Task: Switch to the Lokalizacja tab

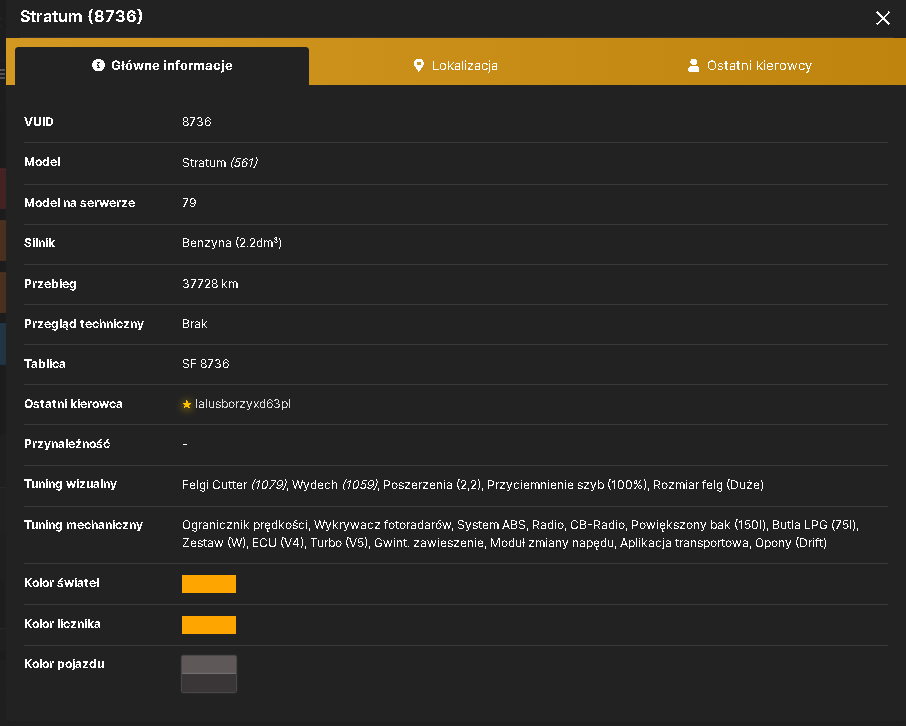Action: coord(456,66)
